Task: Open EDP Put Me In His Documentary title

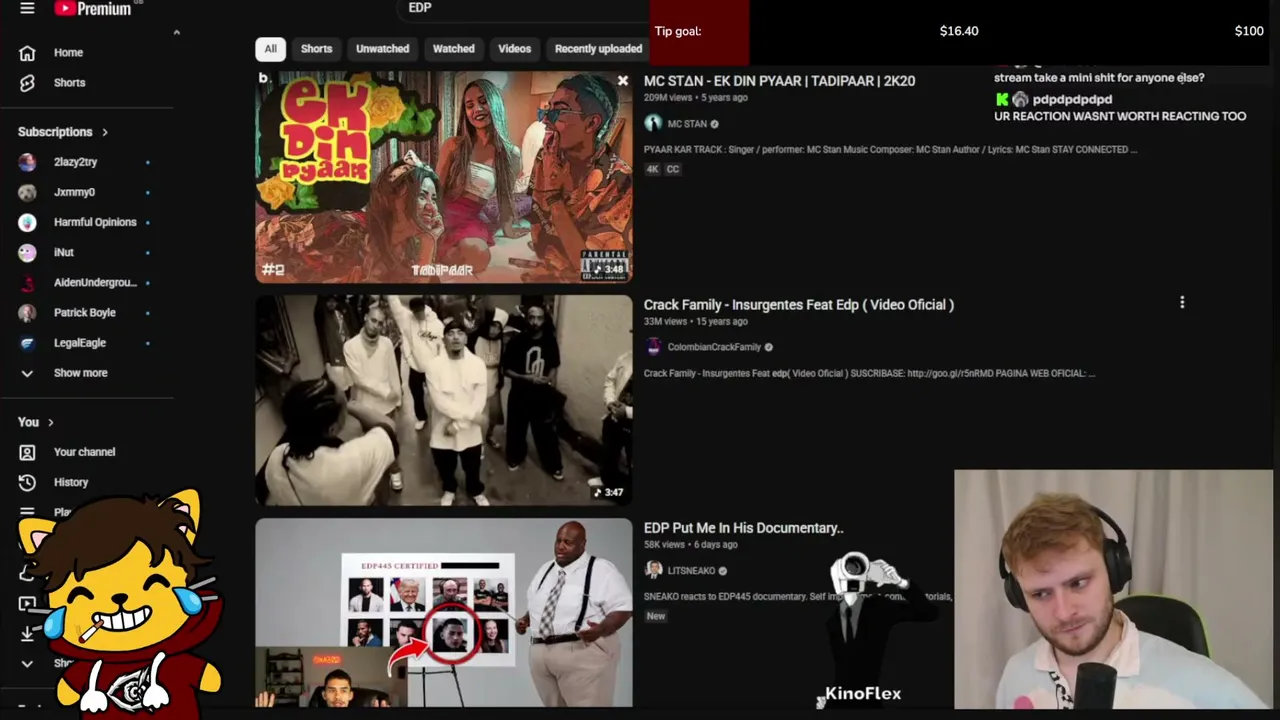Action: pyautogui.click(x=744, y=528)
